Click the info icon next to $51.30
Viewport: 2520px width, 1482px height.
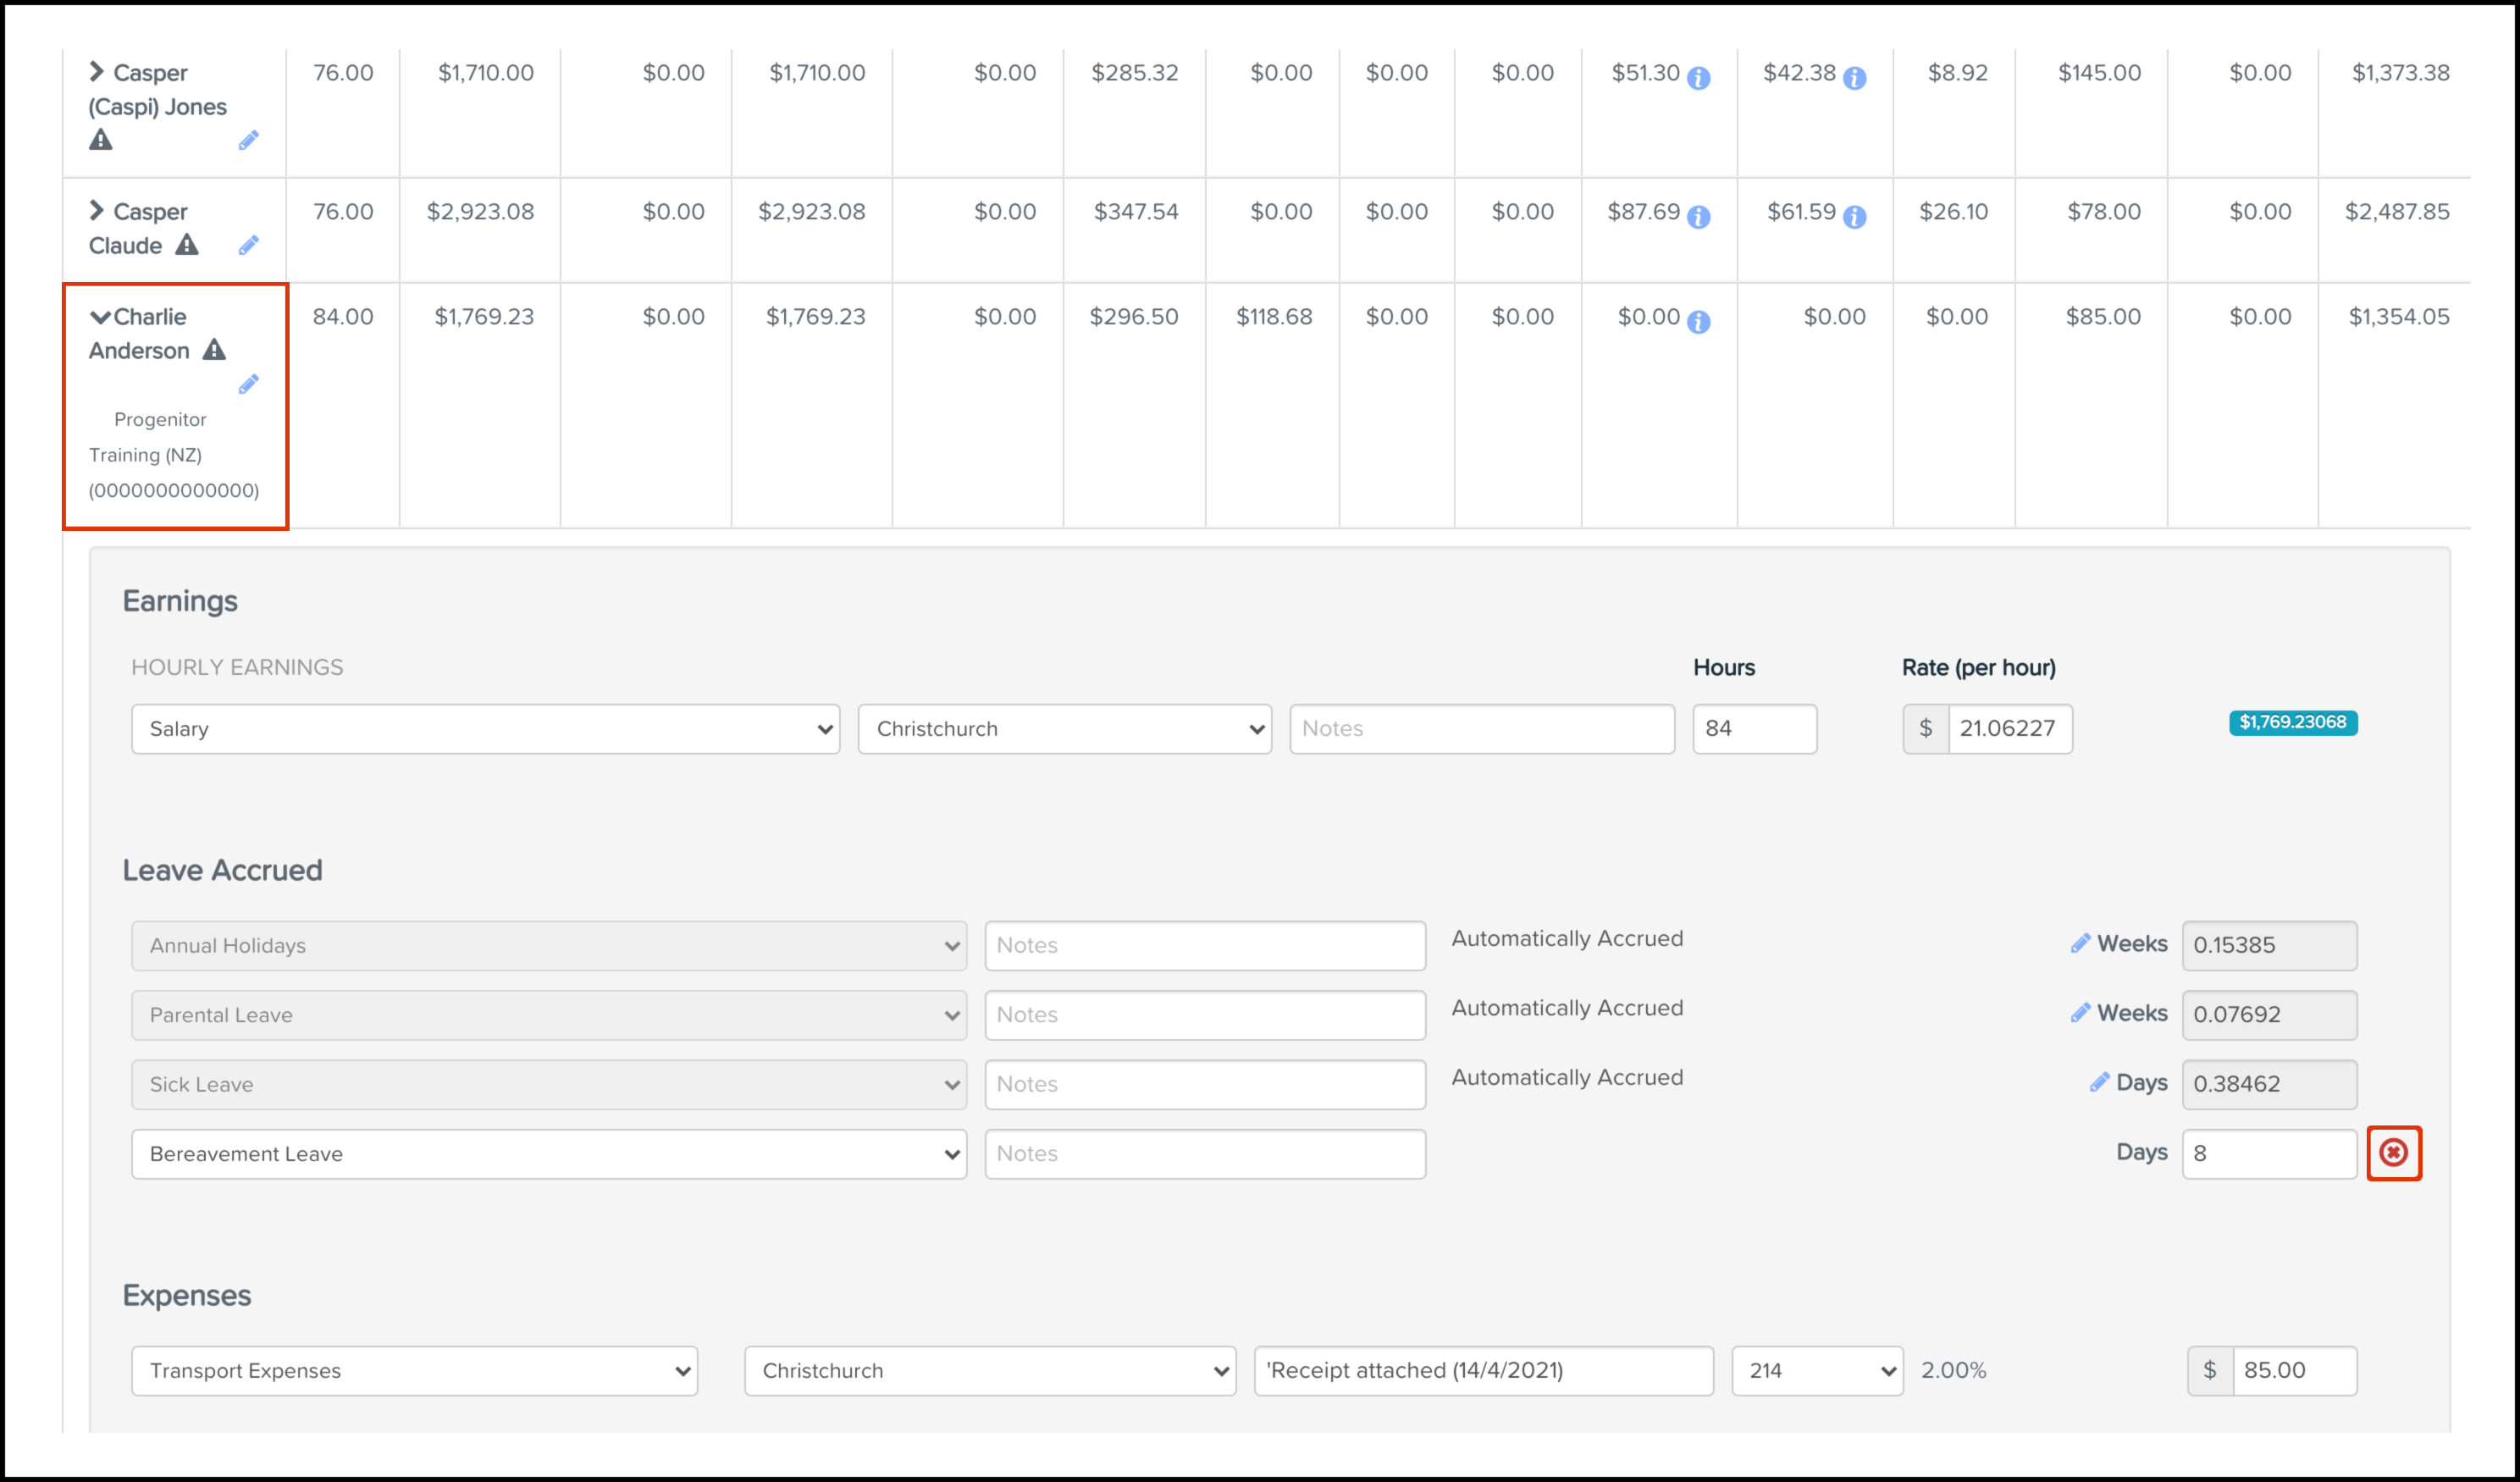pyautogui.click(x=1698, y=78)
